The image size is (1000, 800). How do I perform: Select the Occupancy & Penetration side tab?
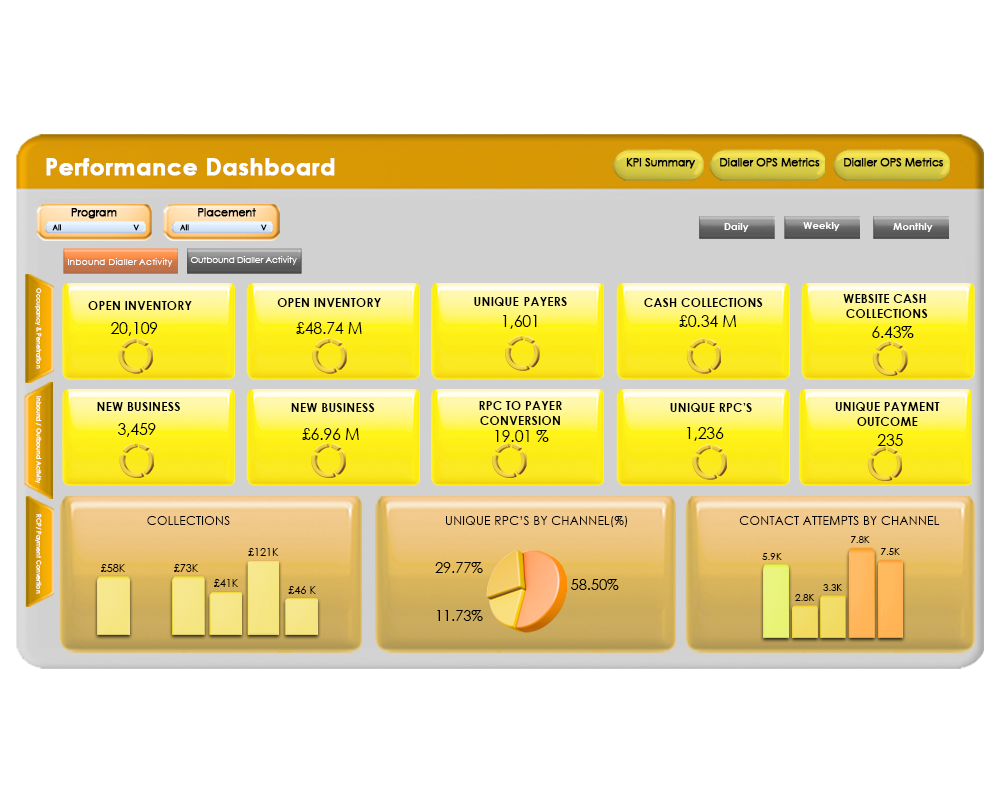pyautogui.click(x=38, y=326)
